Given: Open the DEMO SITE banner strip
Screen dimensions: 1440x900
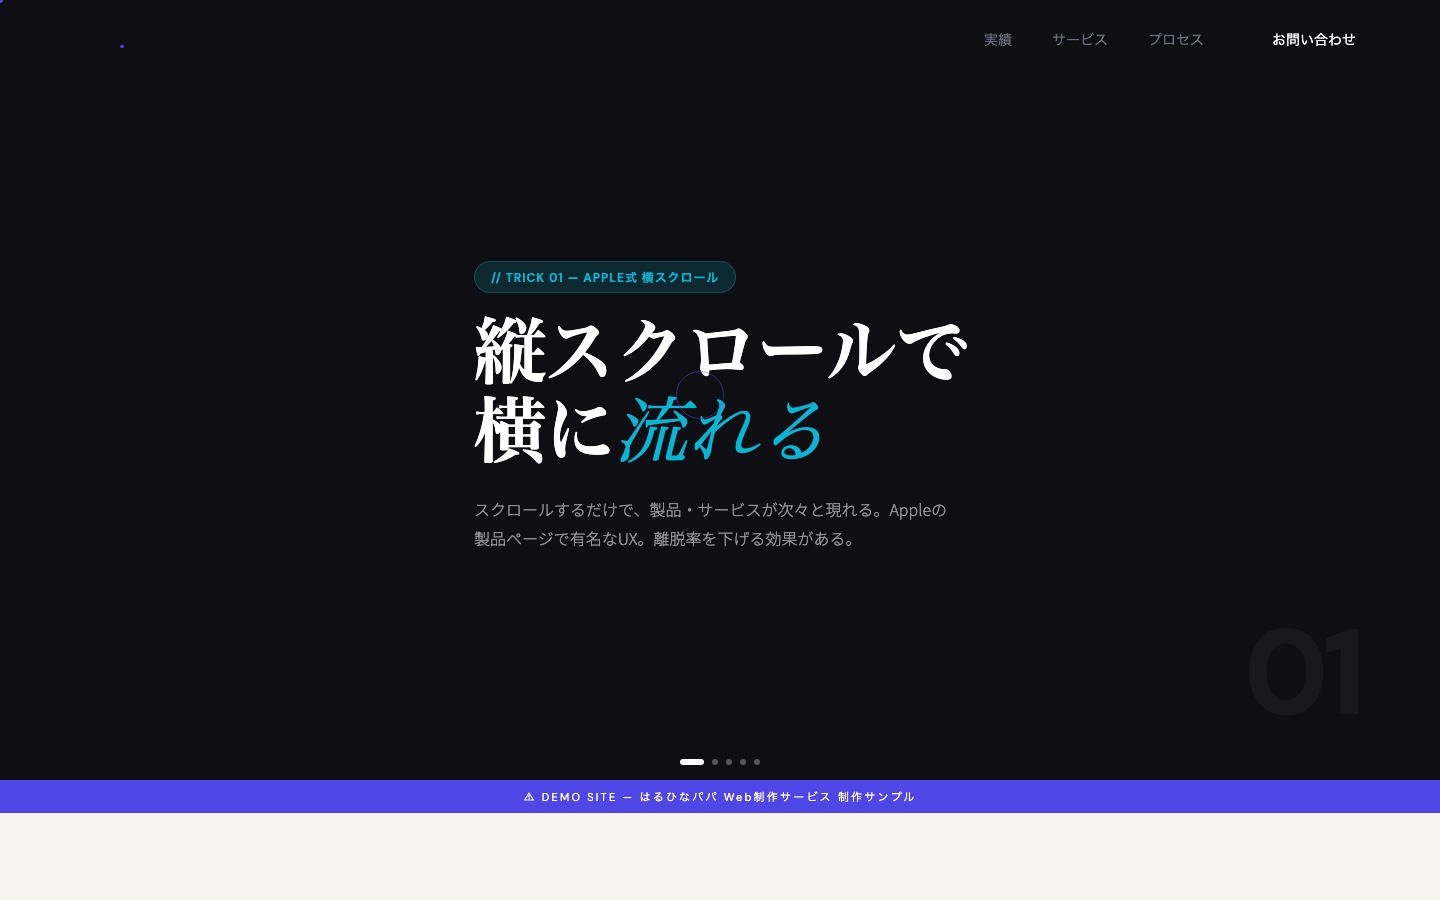Looking at the screenshot, I should click(719, 797).
